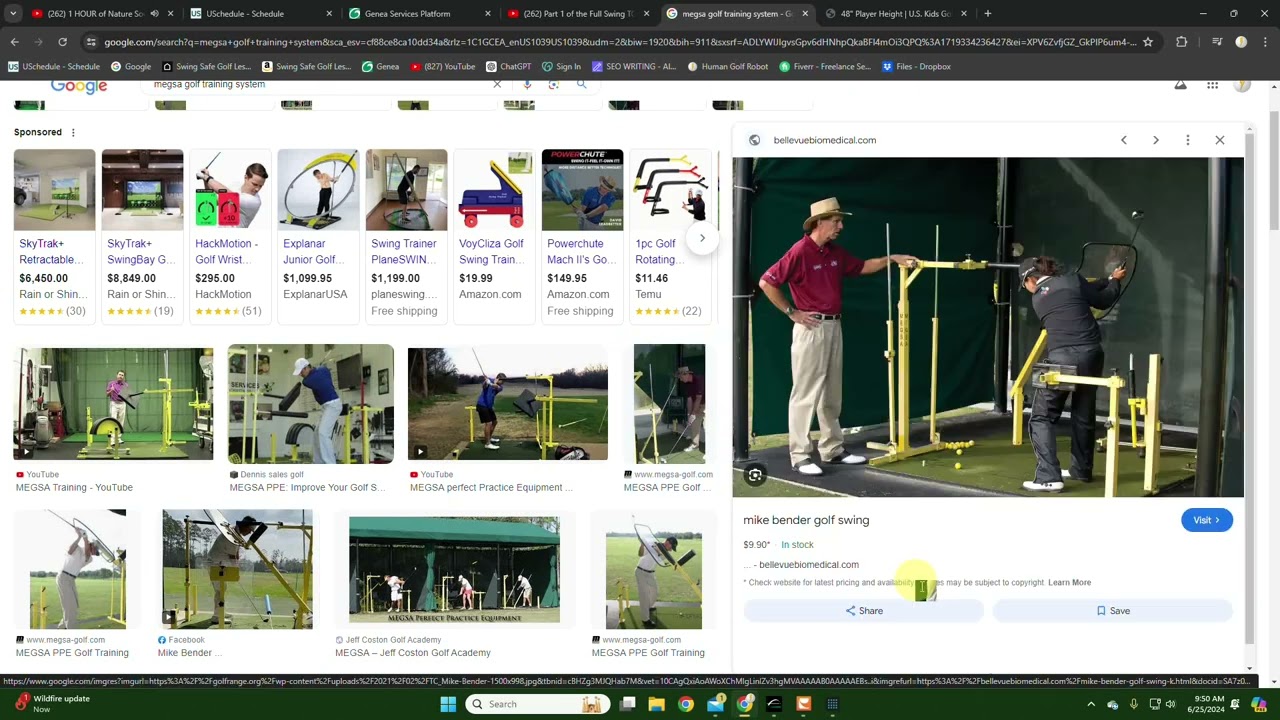Click the Visit button

pyautogui.click(x=1207, y=520)
